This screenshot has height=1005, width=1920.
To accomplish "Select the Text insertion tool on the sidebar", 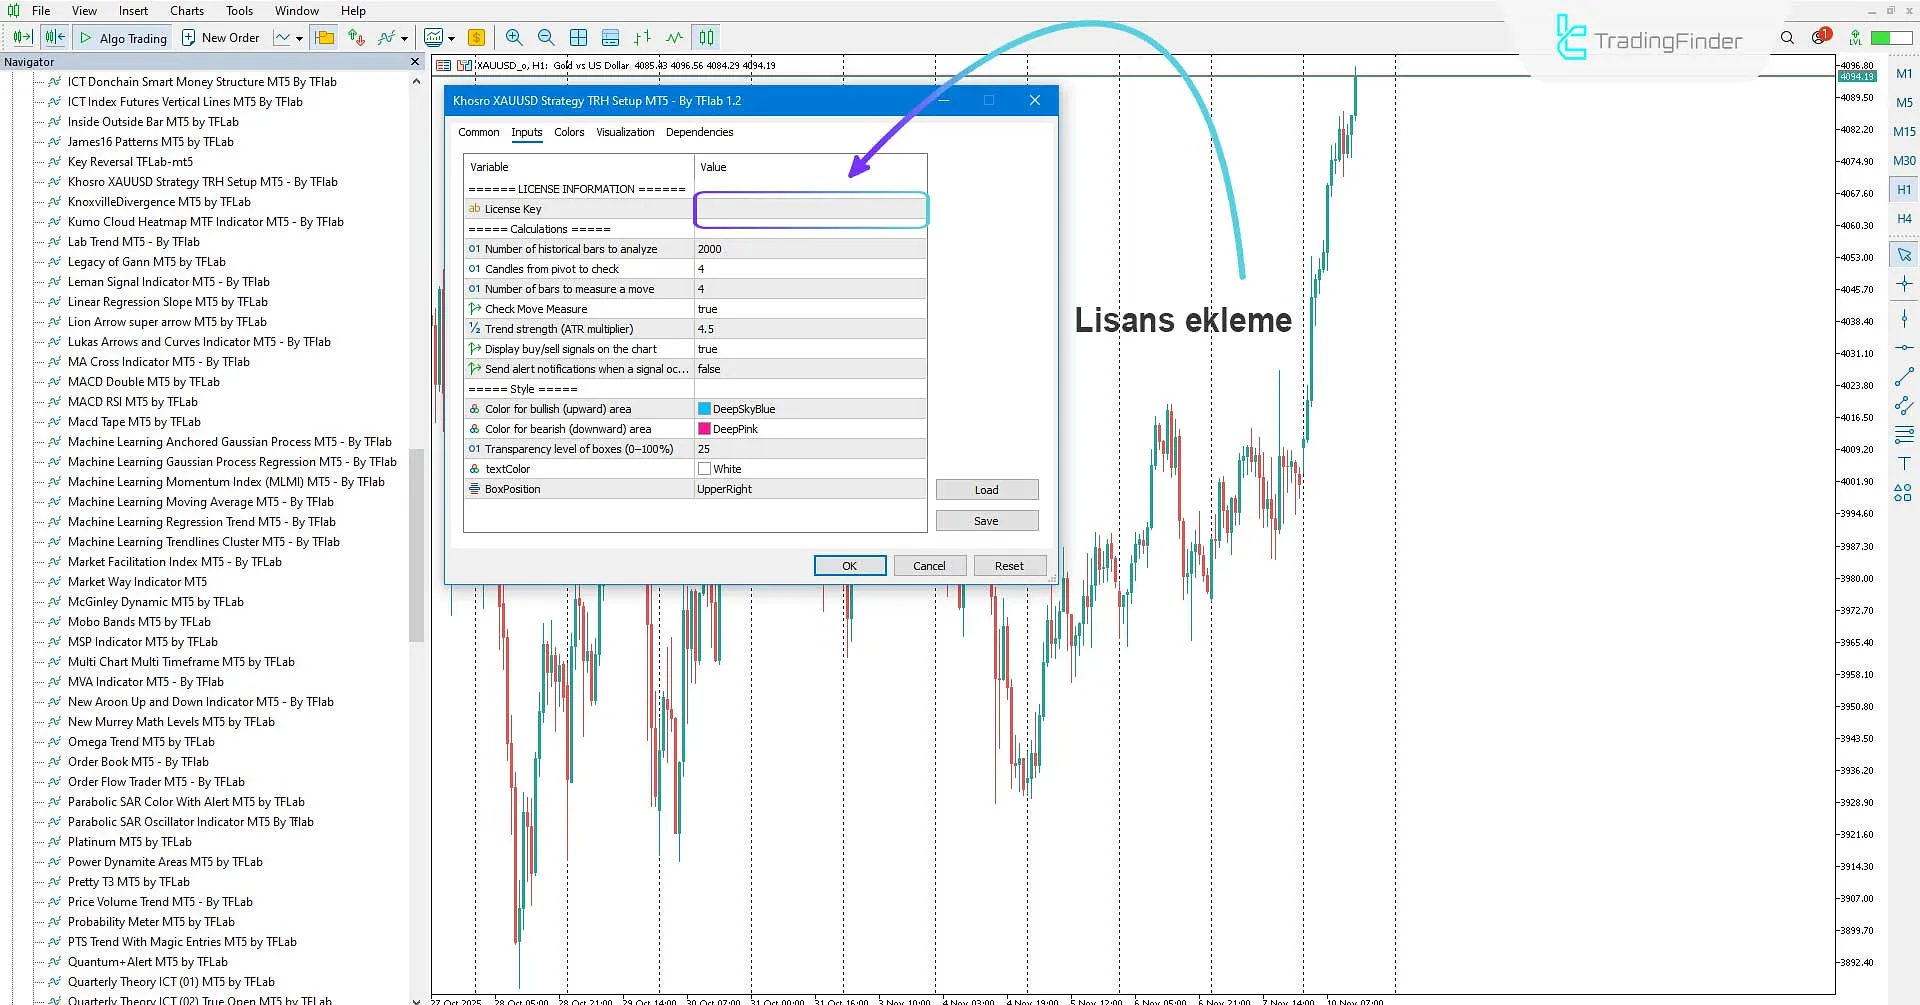I will [x=1903, y=462].
